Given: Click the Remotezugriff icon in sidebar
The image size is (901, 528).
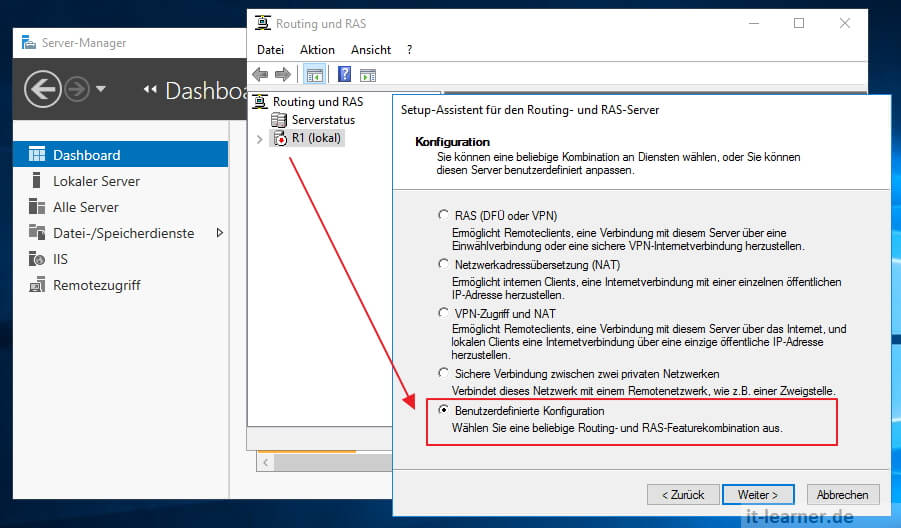Looking at the screenshot, I should [x=37, y=284].
